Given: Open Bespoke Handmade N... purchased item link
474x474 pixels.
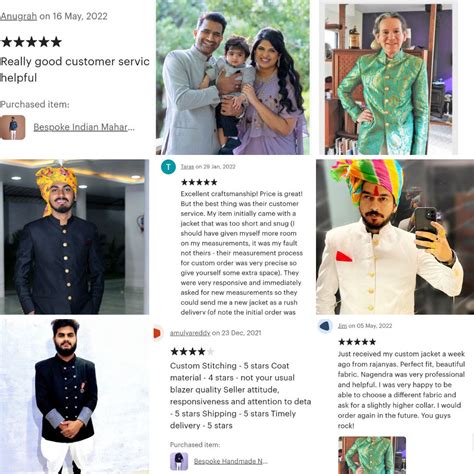Looking at the screenshot, I should (231, 461).
